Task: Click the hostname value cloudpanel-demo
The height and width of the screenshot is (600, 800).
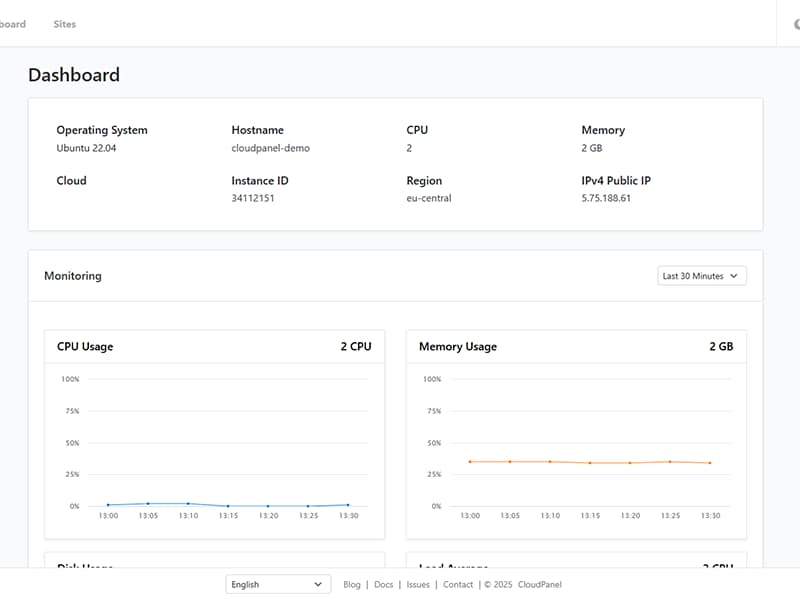Action: click(x=270, y=148)
